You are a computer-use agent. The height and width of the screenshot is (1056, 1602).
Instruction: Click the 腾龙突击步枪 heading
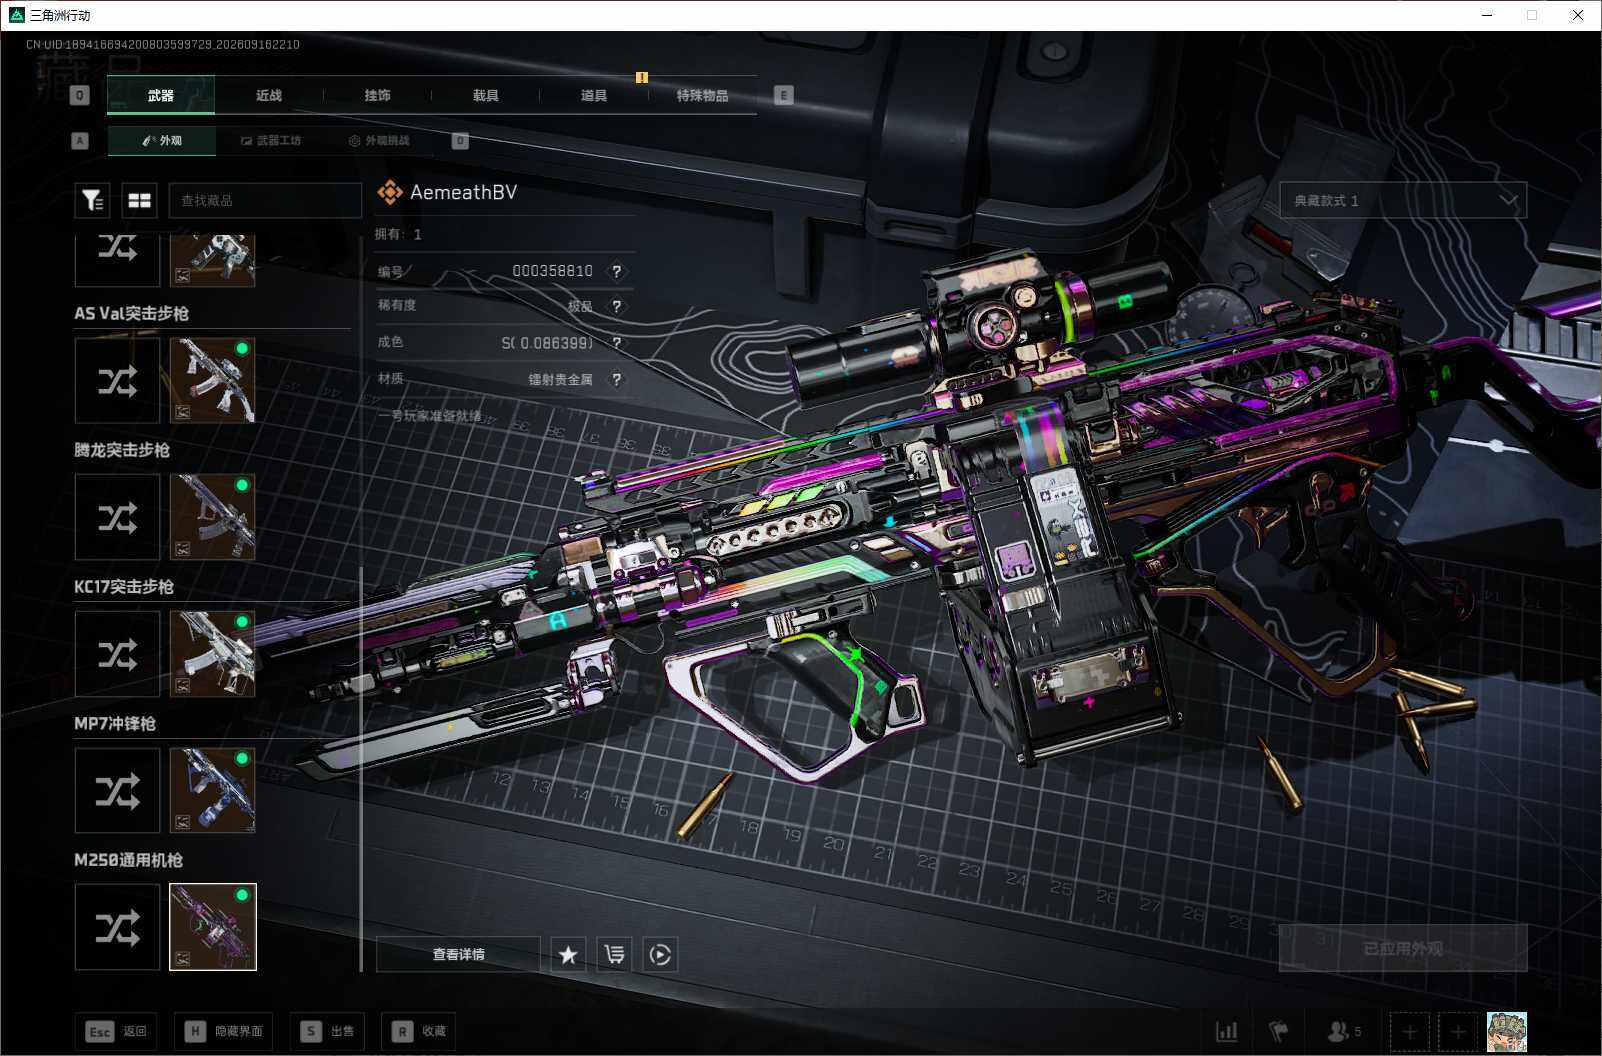tap(122, 450)
